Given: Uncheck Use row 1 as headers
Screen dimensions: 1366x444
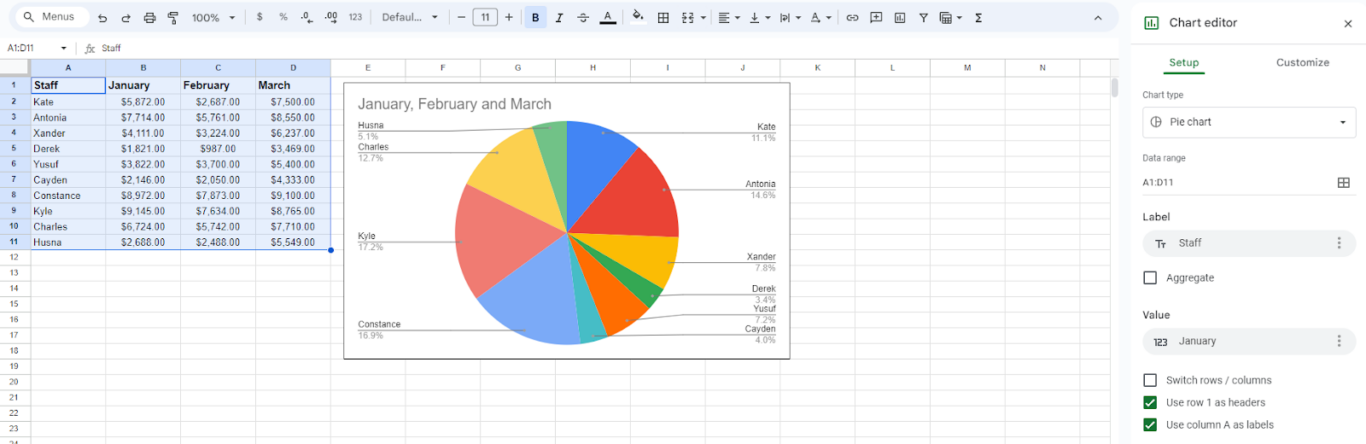Looking at the screenshot, I should (x=1150, y=402).
